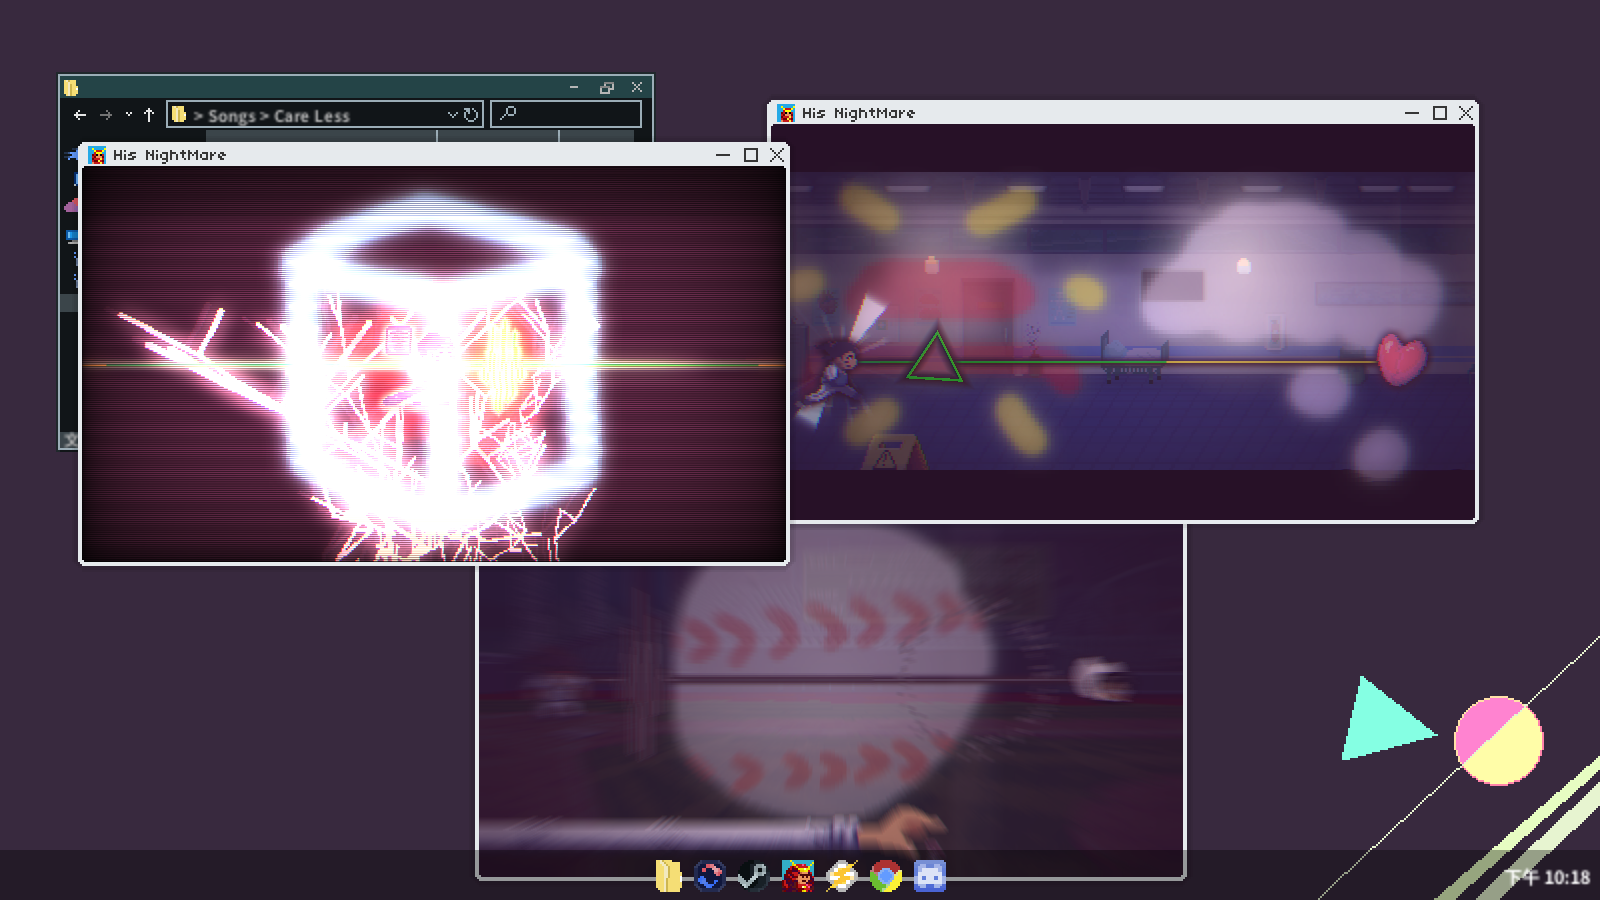This screenshot has width=1600, height=900.
Task: Refresh the Care Less folder view
Action: pos(470,115)
